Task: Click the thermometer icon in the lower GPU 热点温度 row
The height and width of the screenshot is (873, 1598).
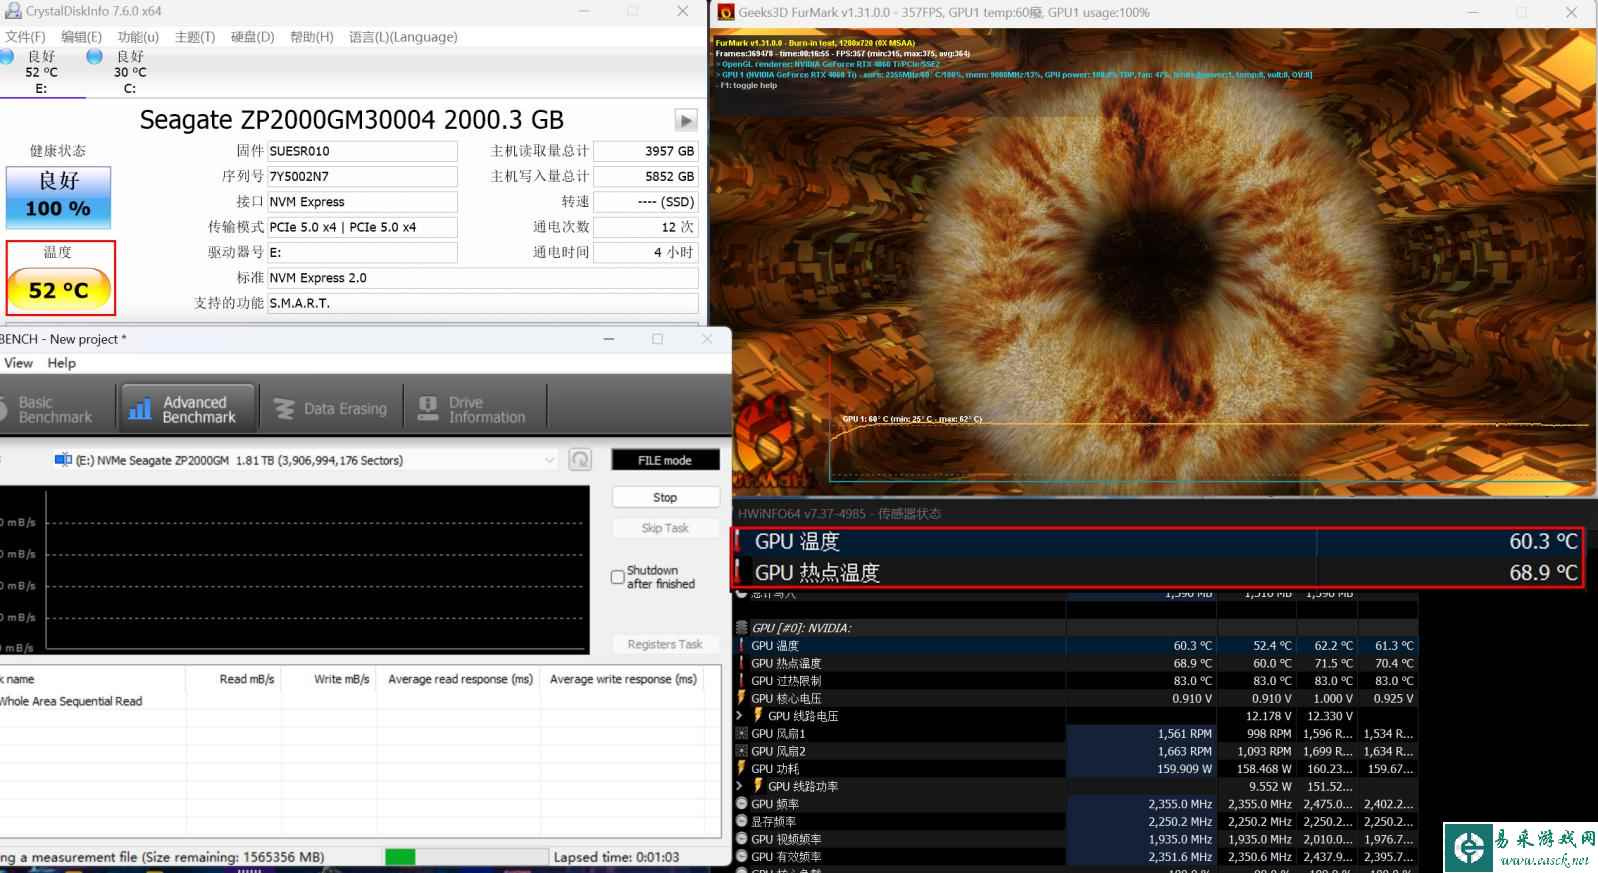Action: [x=741, y=663]
